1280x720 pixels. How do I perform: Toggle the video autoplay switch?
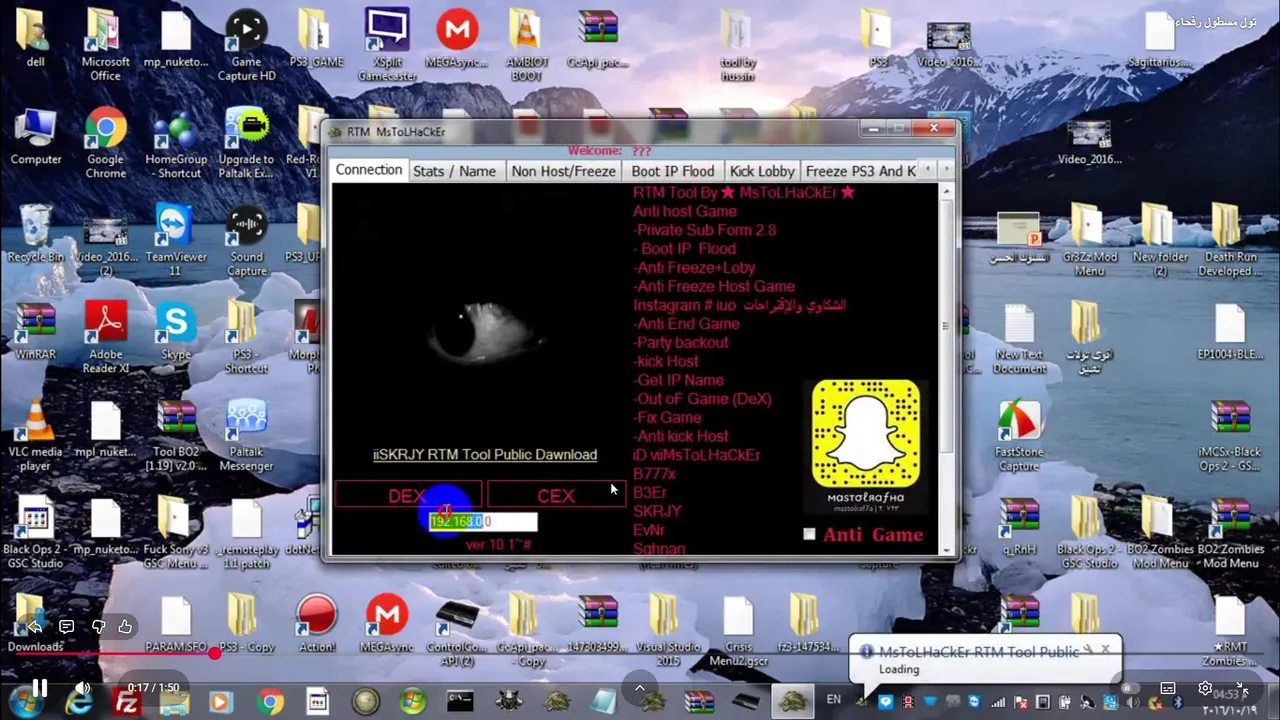pyautogui.click(x=1131, y=688)
